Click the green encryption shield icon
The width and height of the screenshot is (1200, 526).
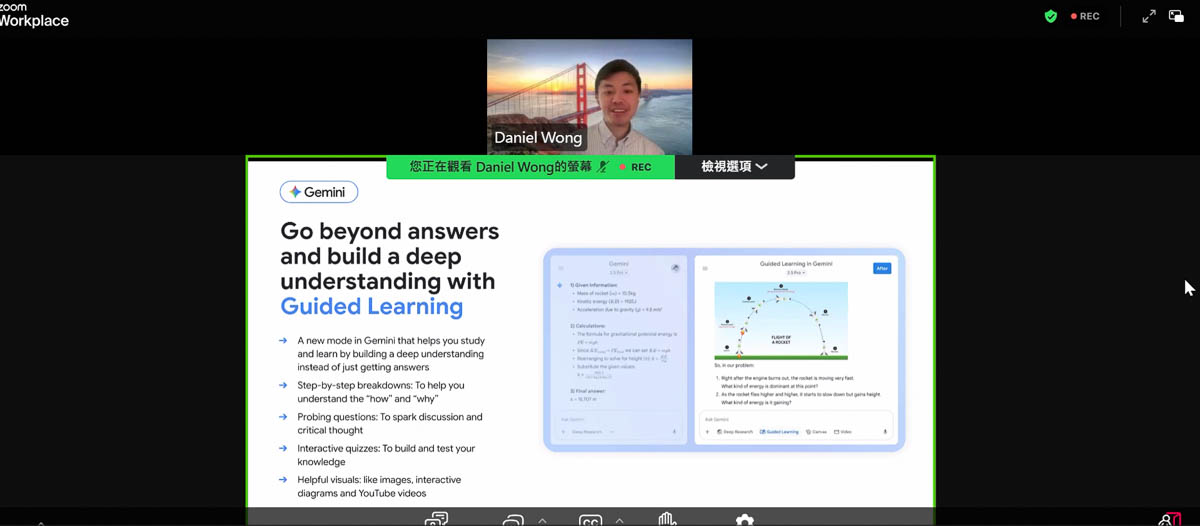pyautogui.click(x=1050, y=16)
